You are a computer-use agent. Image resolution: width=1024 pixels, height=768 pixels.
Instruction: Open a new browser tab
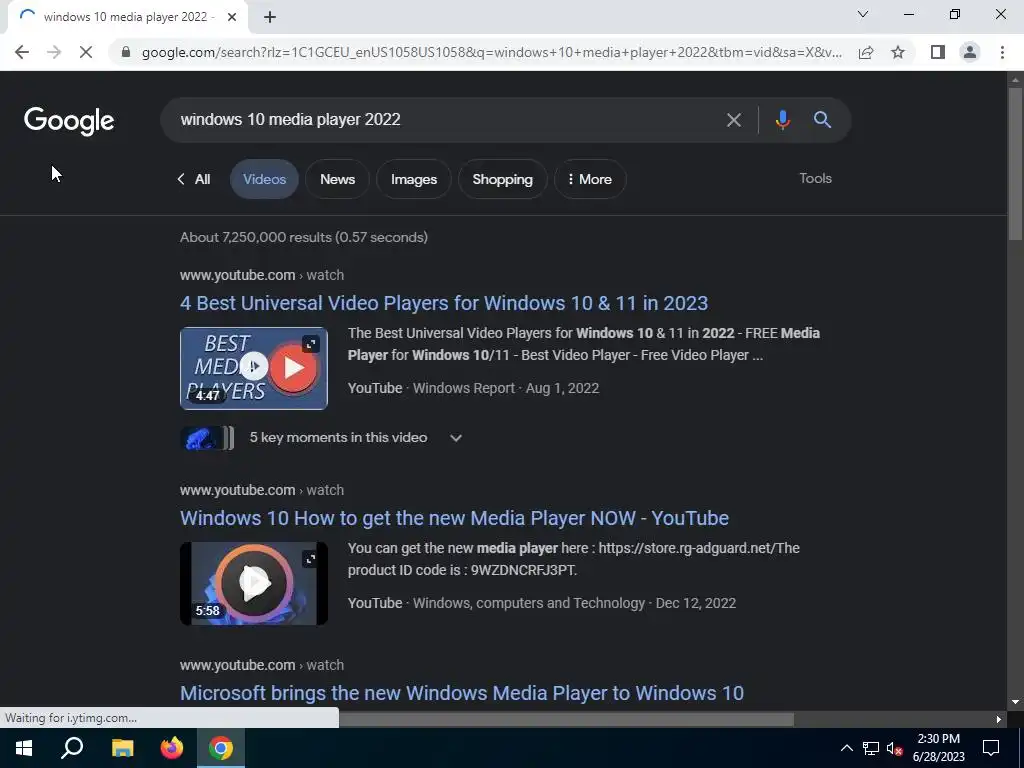(270, 17)
